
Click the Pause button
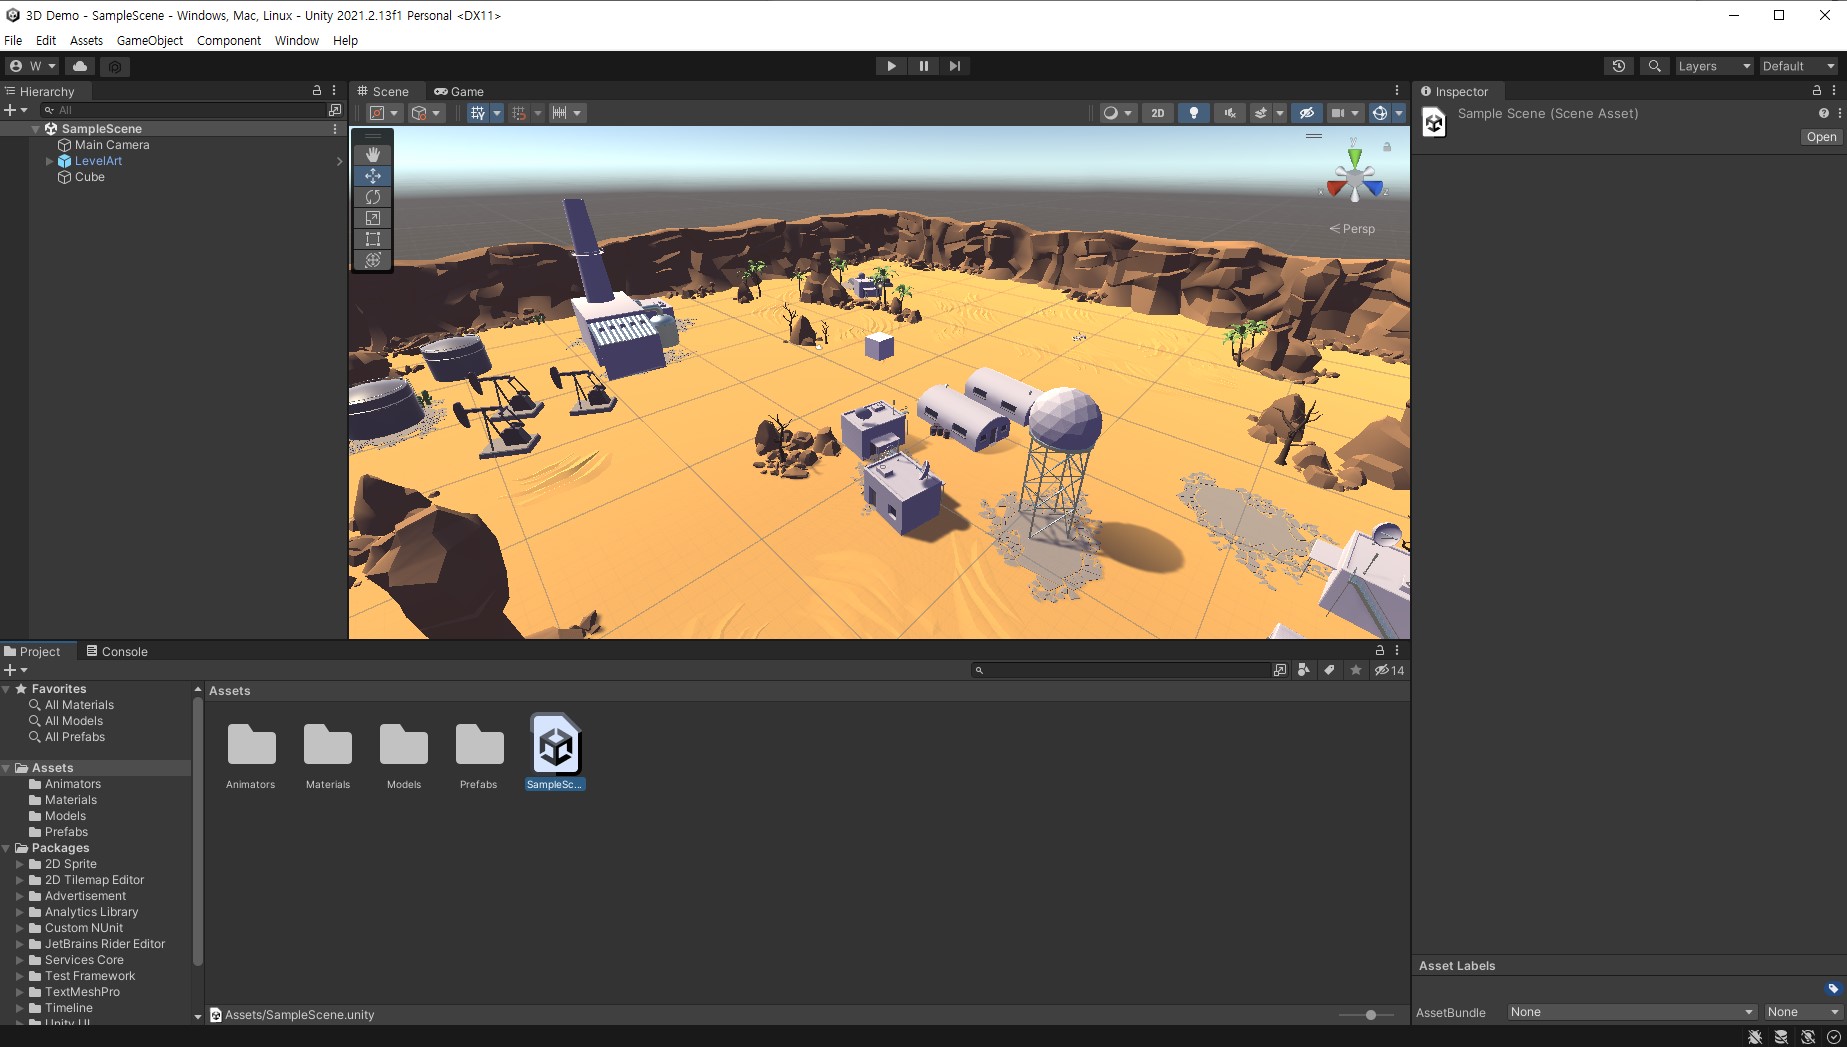[x=923, y=66]
